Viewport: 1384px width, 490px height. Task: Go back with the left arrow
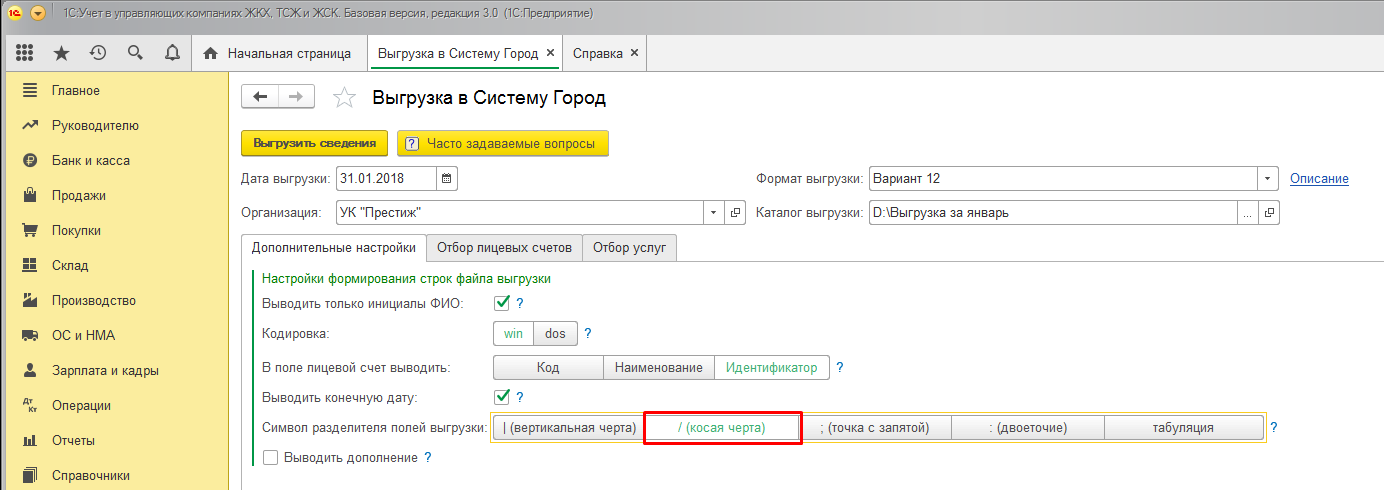click(261, 96)
